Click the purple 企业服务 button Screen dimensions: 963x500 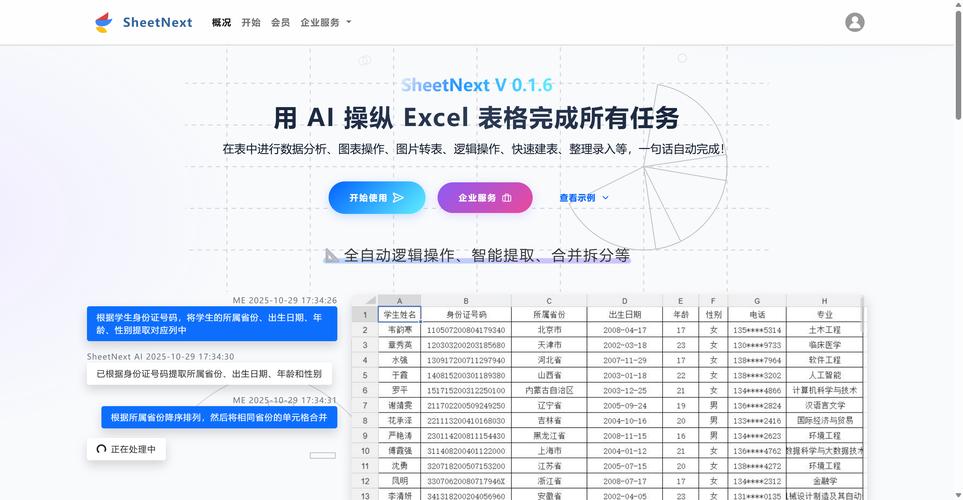[485, 198]
